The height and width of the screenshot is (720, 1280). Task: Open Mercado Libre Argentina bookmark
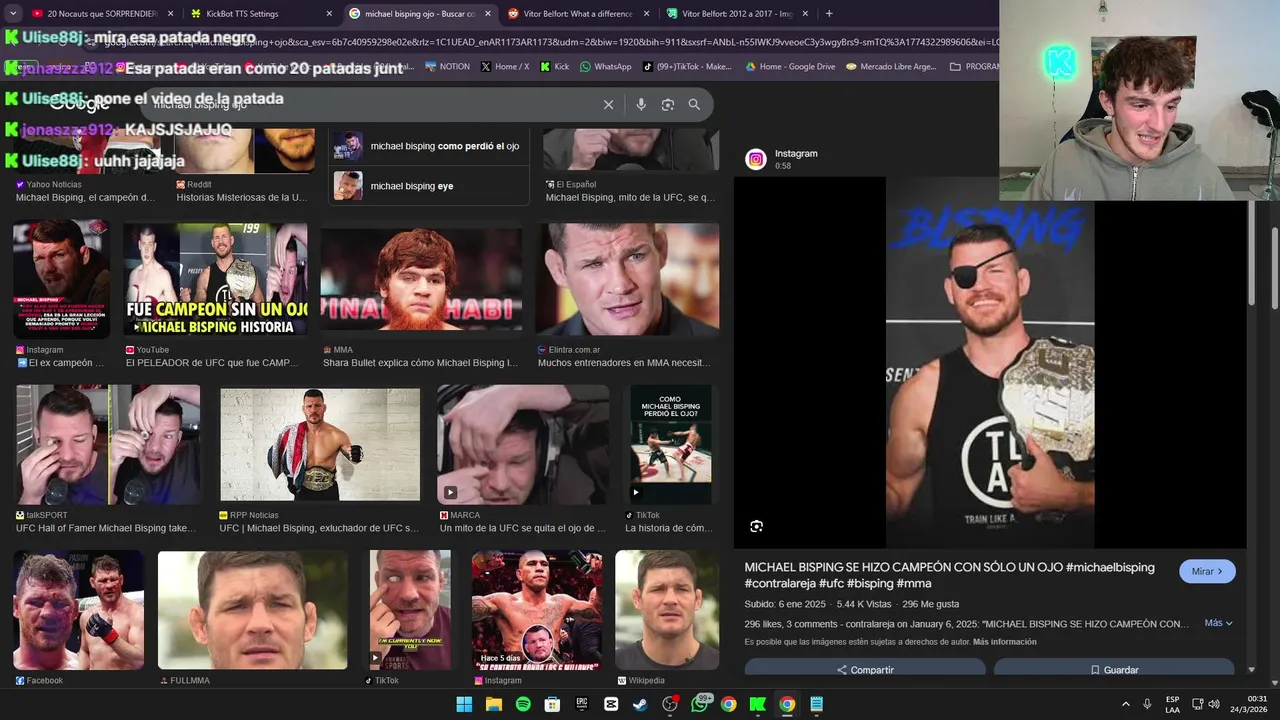(891, 67)
